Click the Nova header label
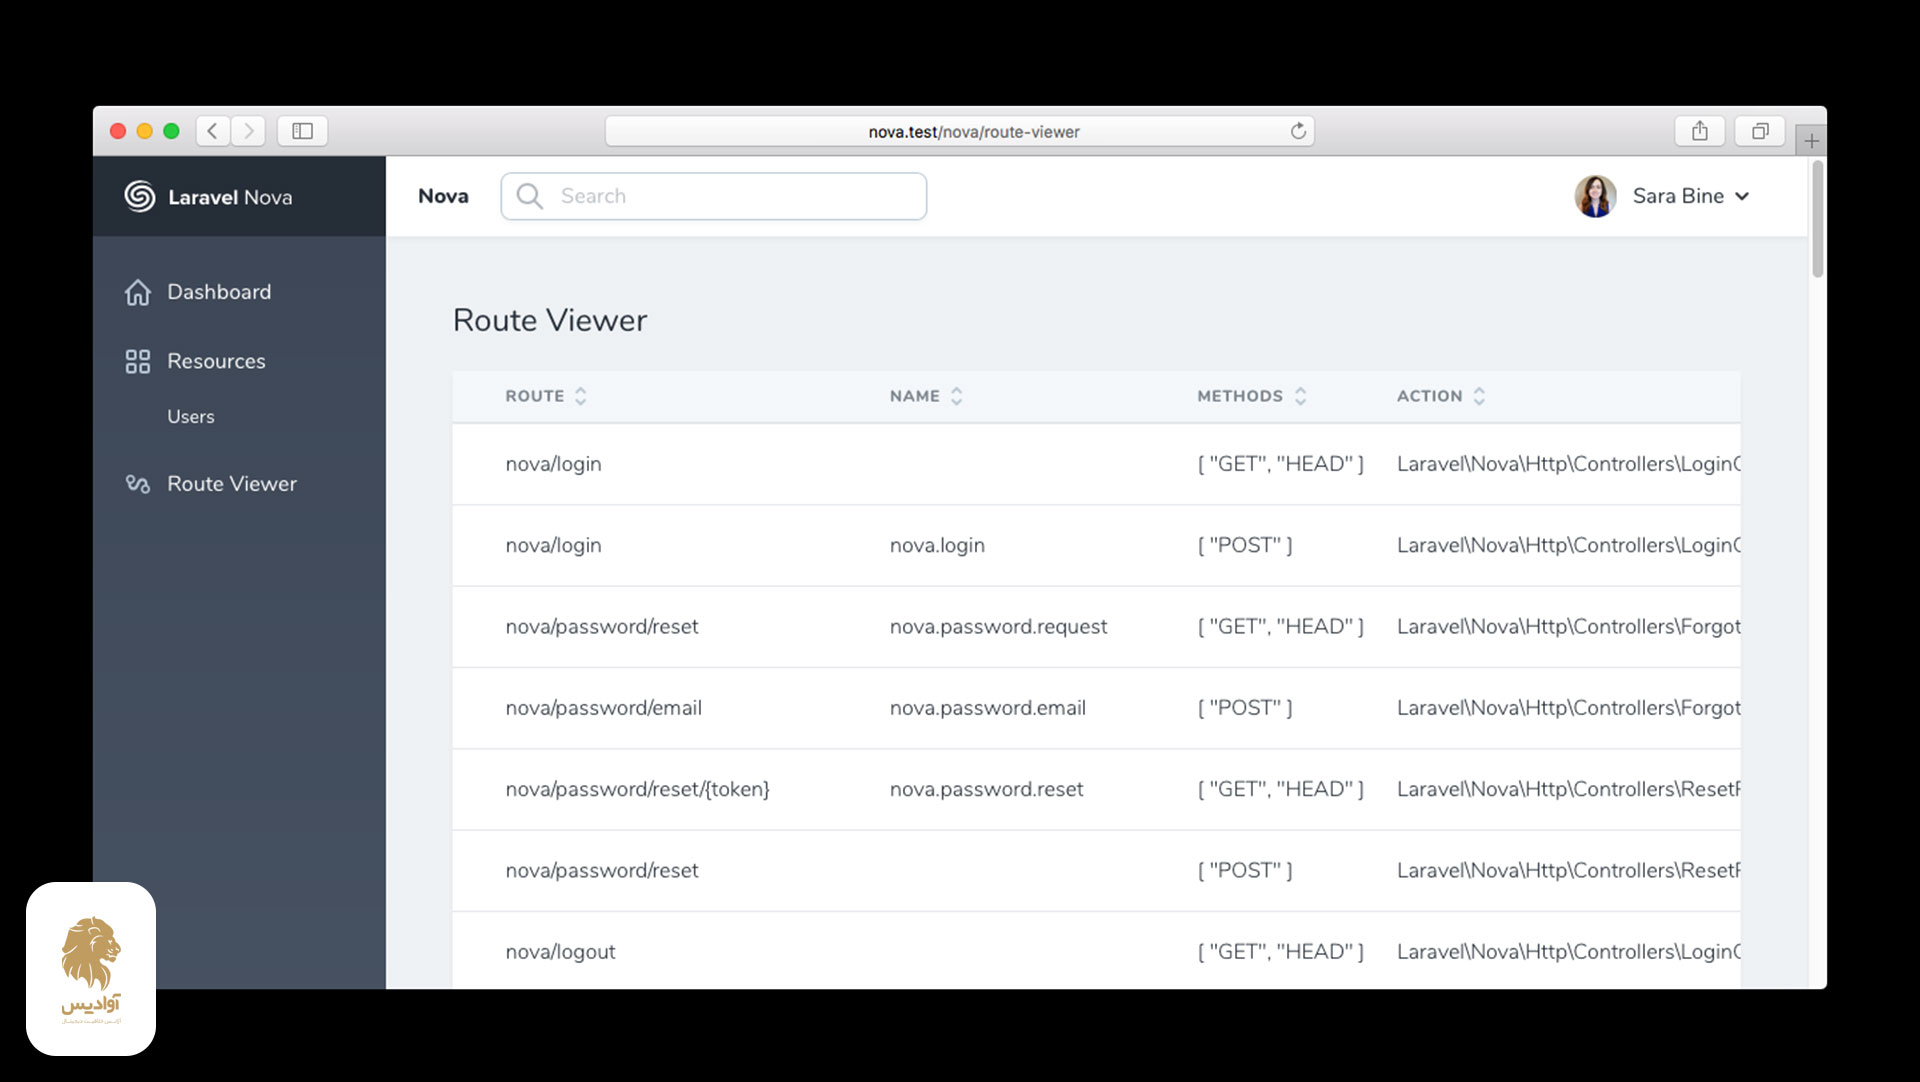The height and width of the screenshot is (1082, 1920). (443, 196)
